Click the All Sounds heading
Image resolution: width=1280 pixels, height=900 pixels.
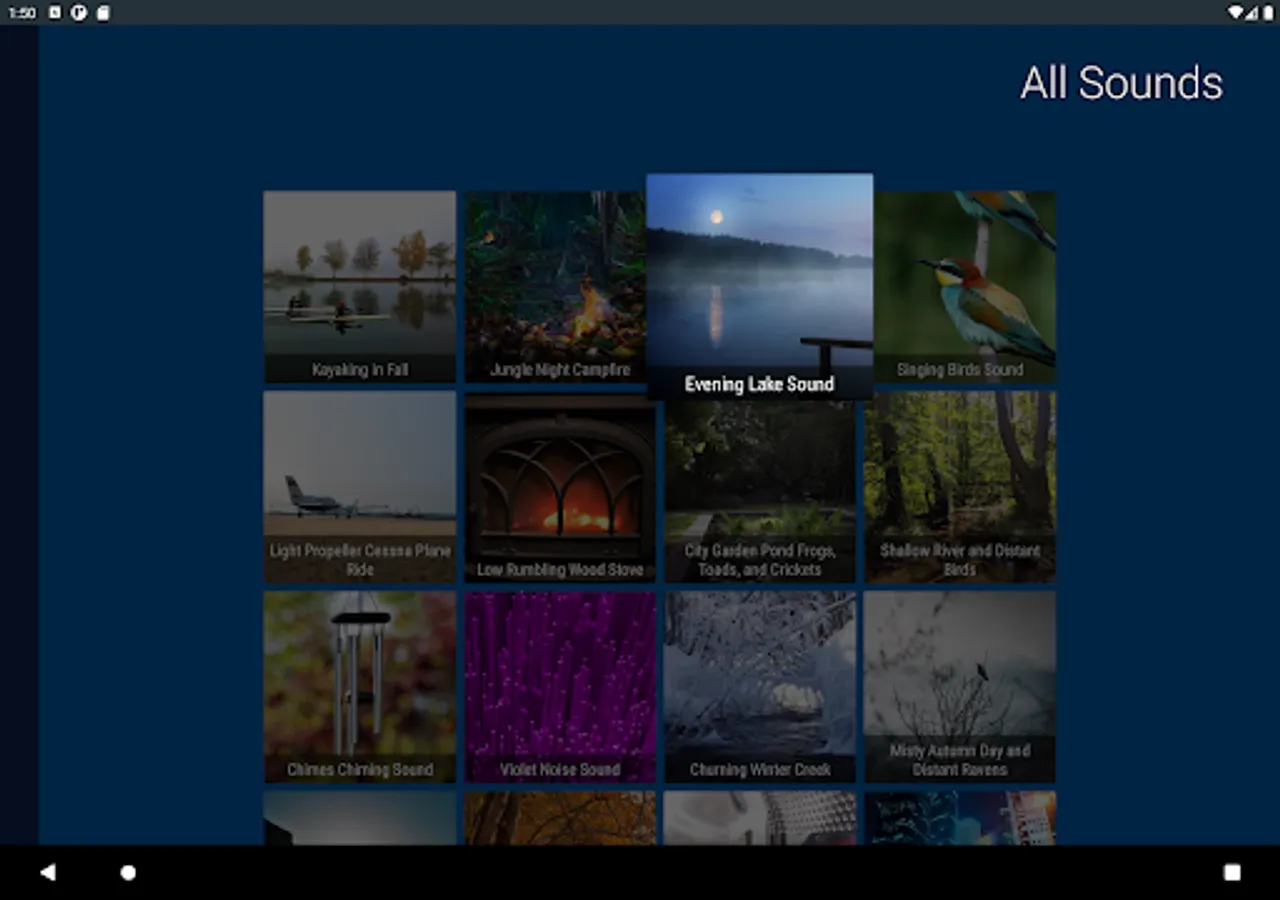click(1120, 83)
